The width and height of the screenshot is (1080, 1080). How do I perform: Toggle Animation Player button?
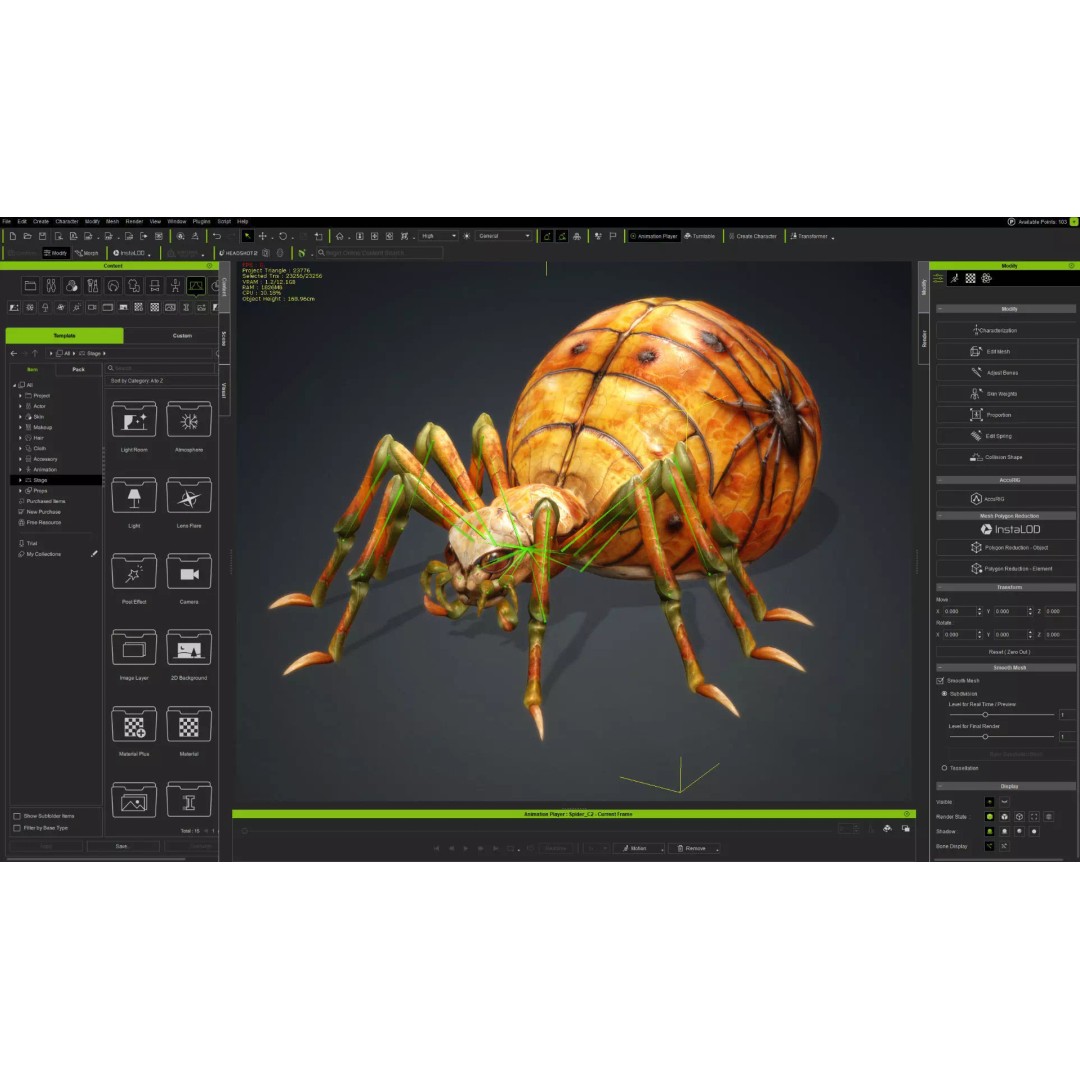[x=654, y=236]
